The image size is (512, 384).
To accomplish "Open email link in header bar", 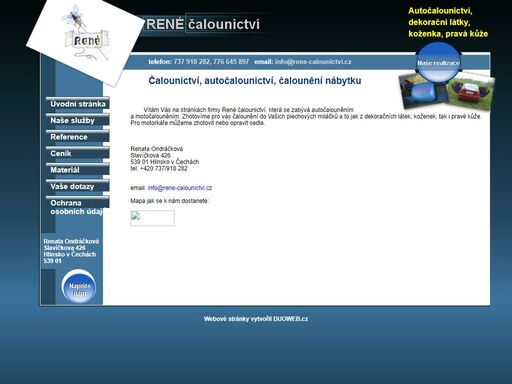I will [313, 62].
